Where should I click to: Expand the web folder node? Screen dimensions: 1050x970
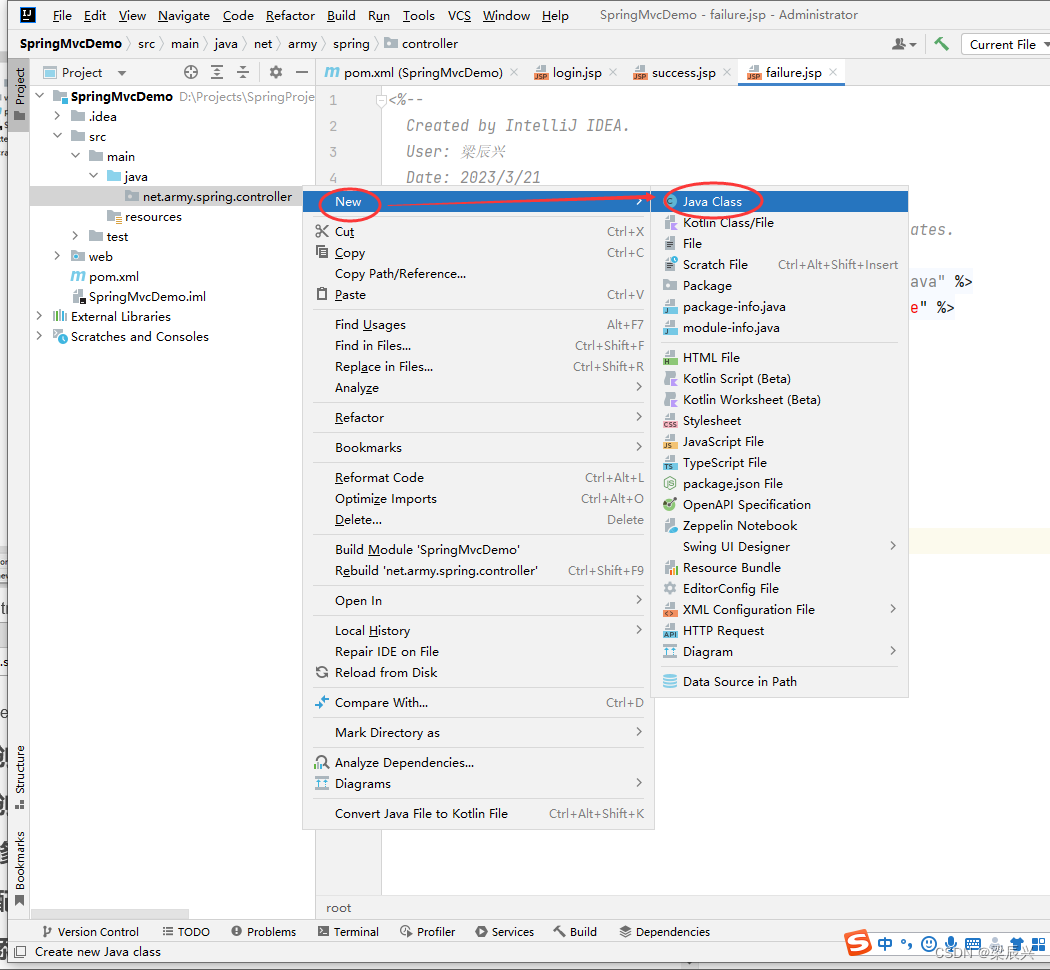[x=58, y=256]
